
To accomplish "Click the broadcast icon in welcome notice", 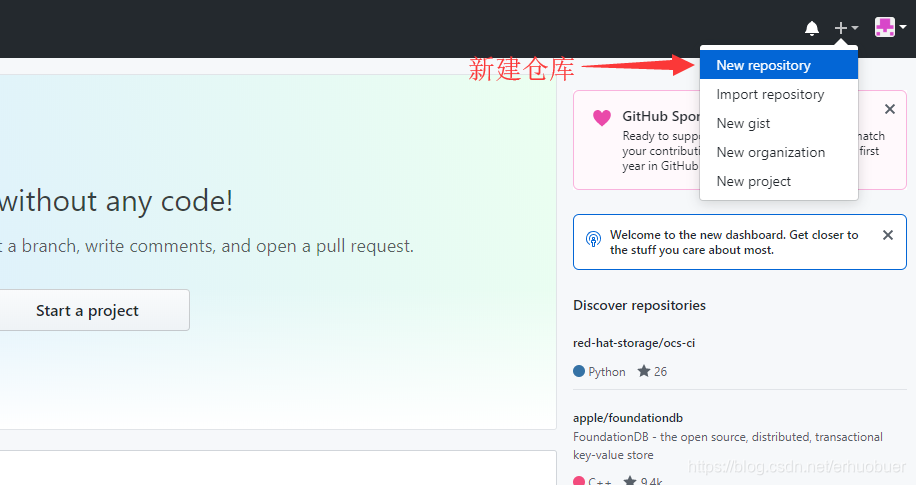I will point(593,238).
